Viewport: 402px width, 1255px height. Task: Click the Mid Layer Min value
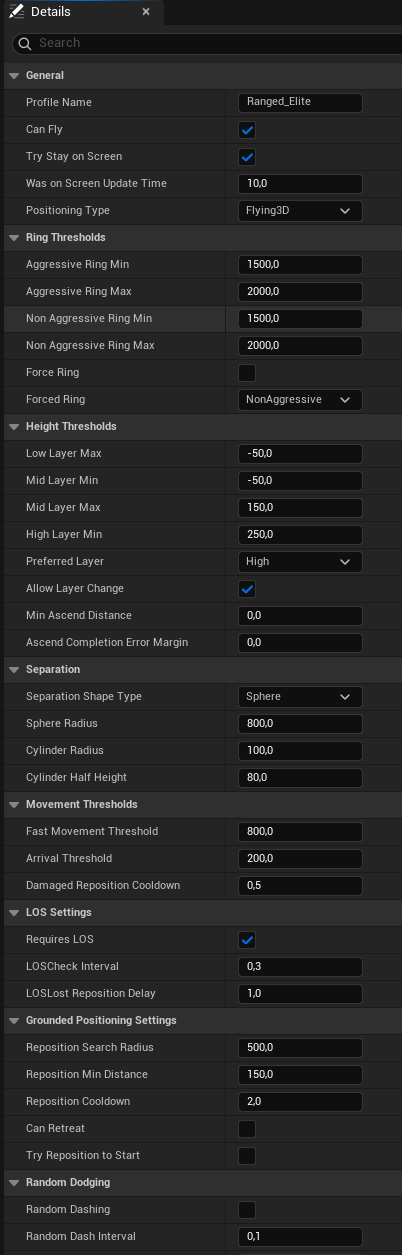click(x=300, y=481)
